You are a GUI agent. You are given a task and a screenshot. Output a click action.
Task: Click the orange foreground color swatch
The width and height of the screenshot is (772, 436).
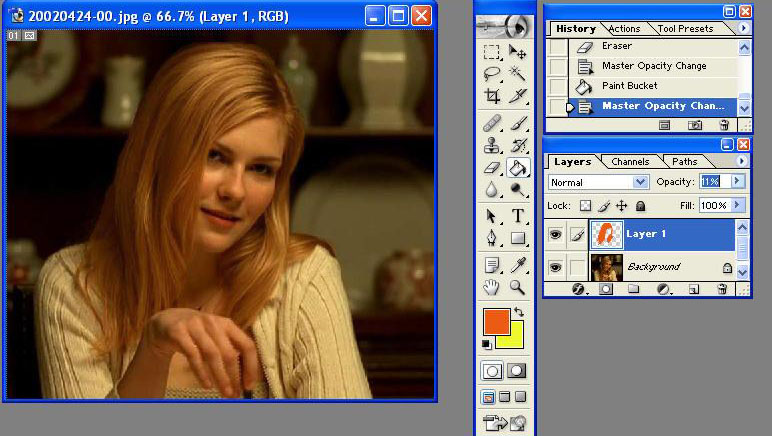click(x=496, y=322)
